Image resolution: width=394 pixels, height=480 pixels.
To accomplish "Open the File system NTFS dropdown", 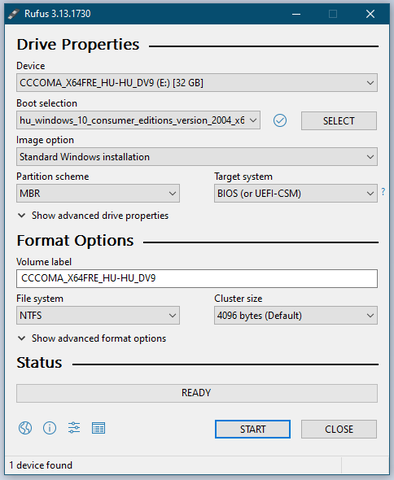I will (98, 315).
